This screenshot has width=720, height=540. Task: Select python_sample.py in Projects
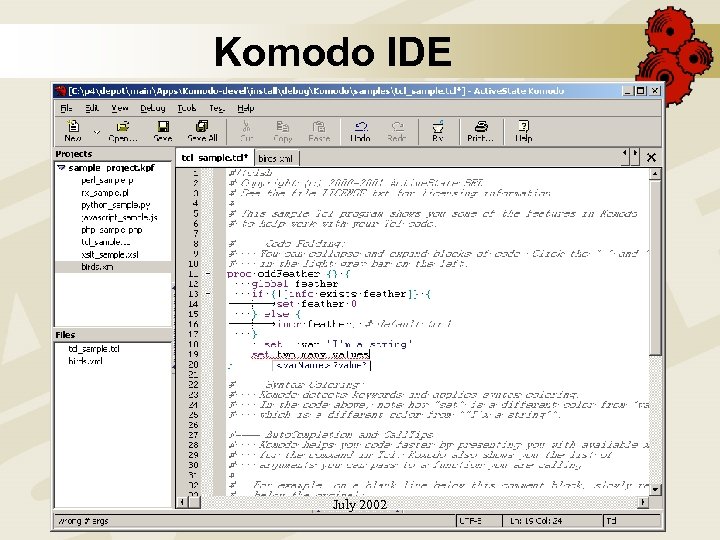click(x=116, y=205)
